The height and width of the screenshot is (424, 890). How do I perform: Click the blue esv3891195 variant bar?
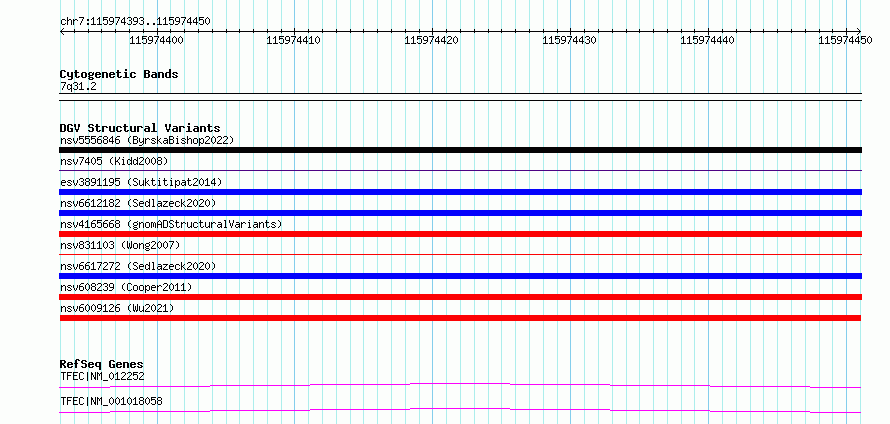(x=460, y=192)
